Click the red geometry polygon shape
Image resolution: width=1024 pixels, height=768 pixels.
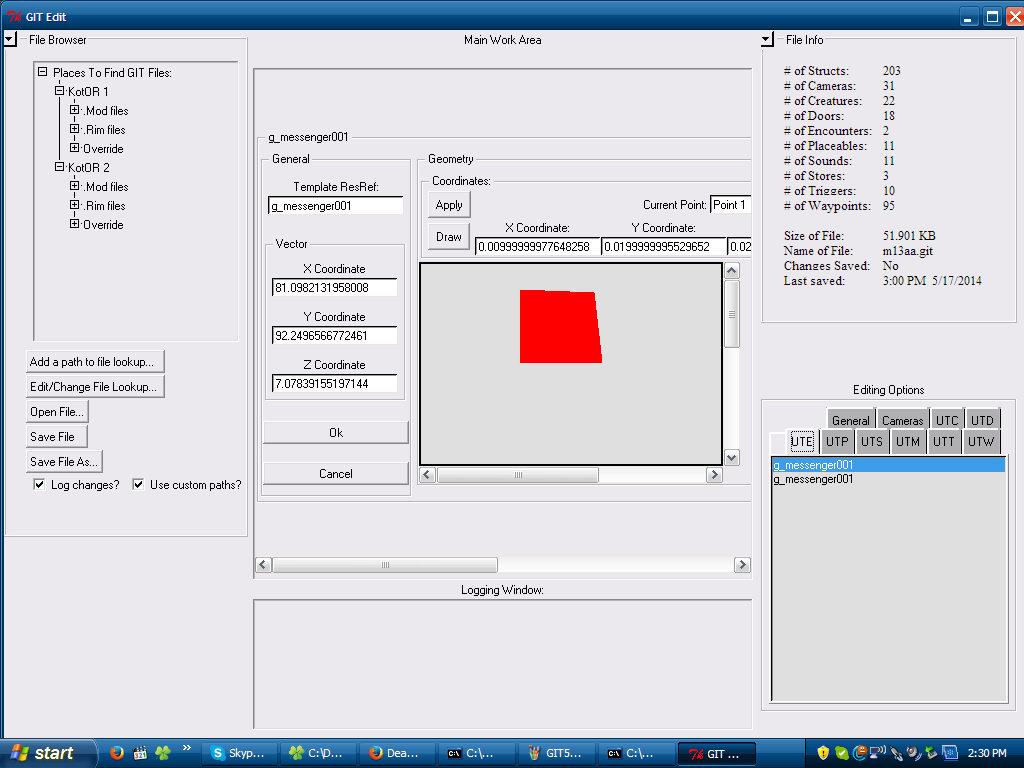coord(560,327)
